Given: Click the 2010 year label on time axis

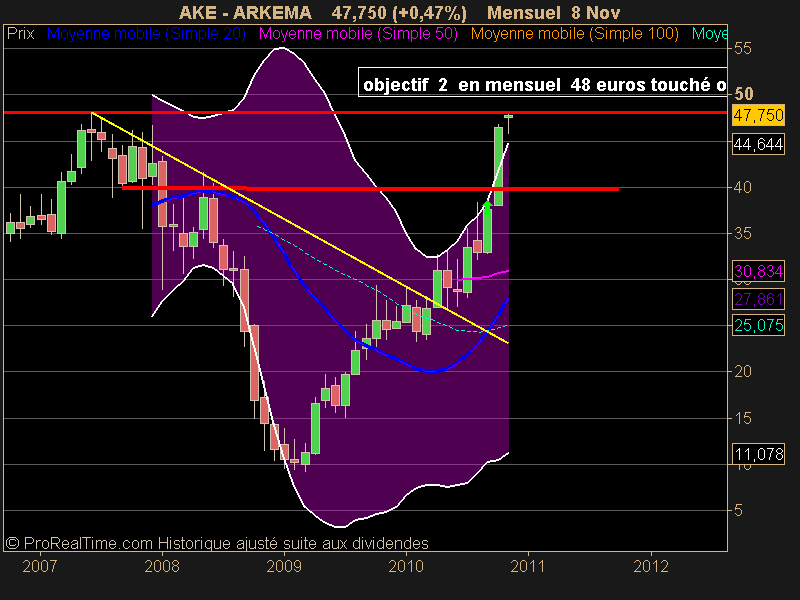Looking at the screenshot, I should click(406, 566).
